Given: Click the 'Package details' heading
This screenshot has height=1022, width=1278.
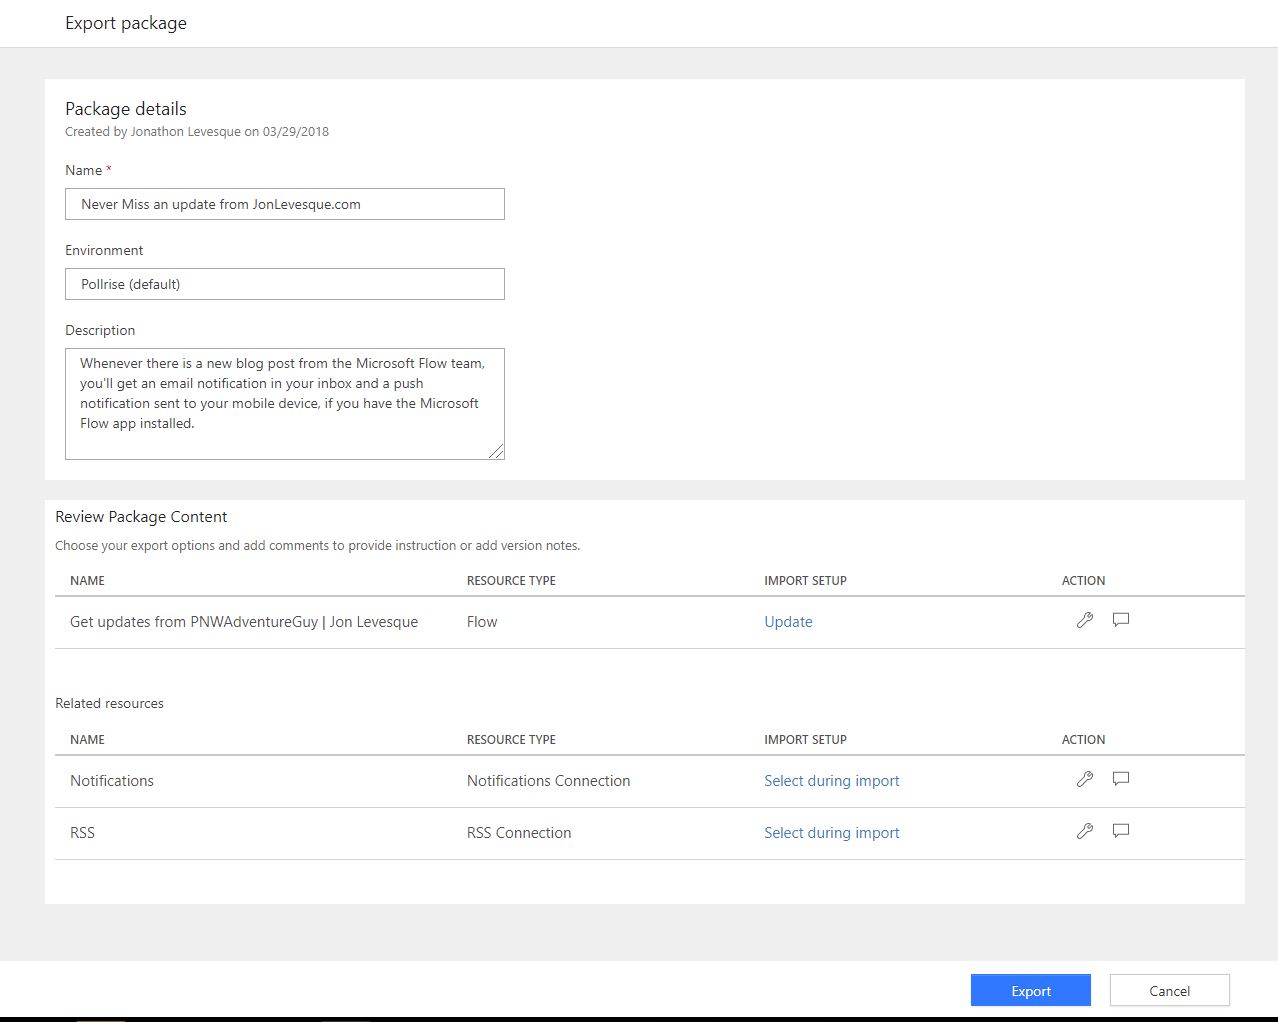Looking at the screenshot, I should 126,109.
